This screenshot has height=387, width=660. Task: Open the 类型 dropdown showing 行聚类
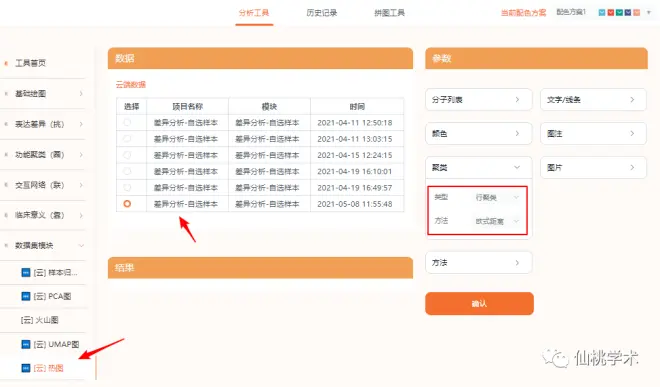pos(497,198)
